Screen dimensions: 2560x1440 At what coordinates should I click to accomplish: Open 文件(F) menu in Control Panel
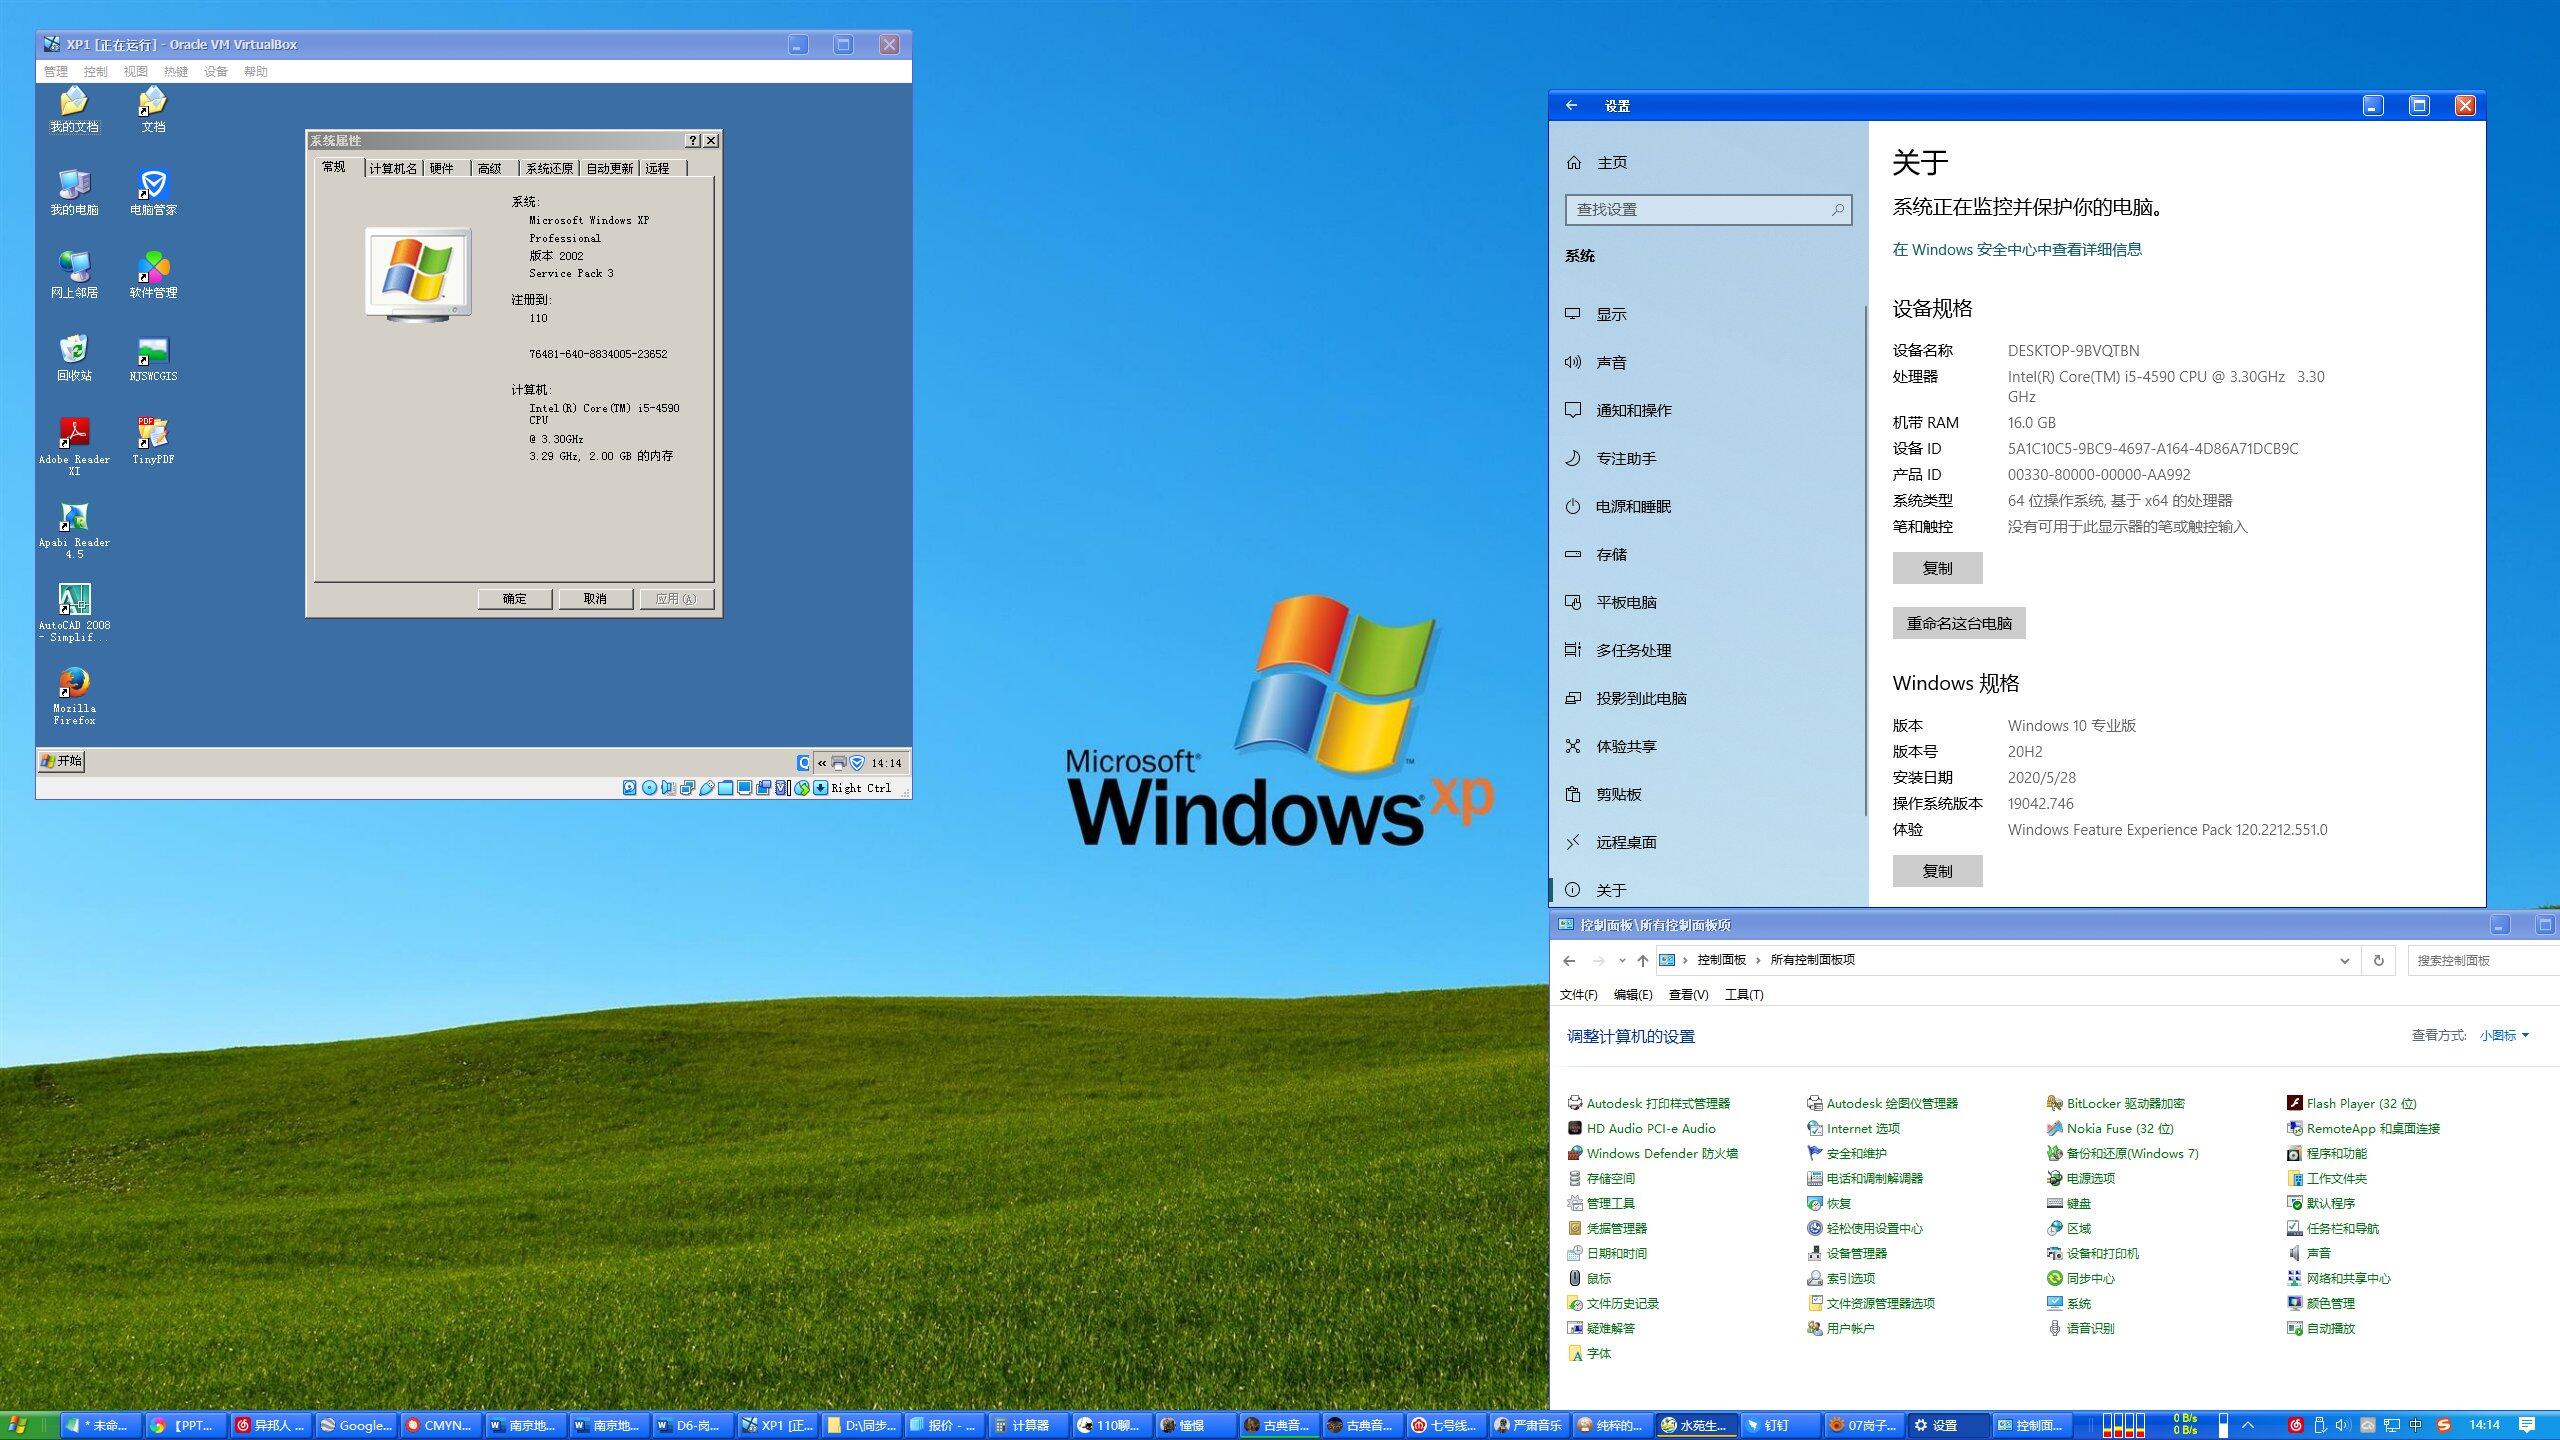click(1579, 994)
